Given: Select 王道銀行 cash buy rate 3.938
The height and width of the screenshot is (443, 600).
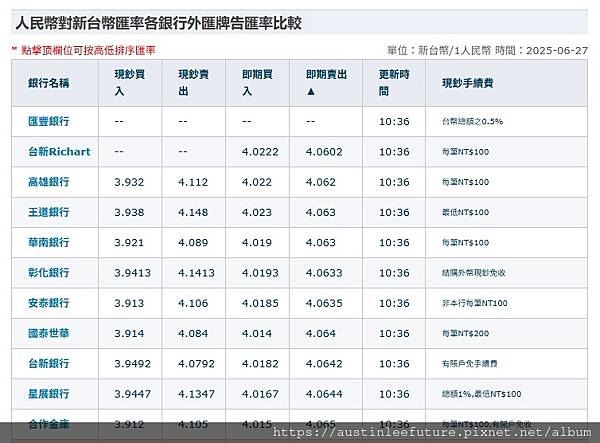Looking at the screenshot, I should (x=129, y=212).
